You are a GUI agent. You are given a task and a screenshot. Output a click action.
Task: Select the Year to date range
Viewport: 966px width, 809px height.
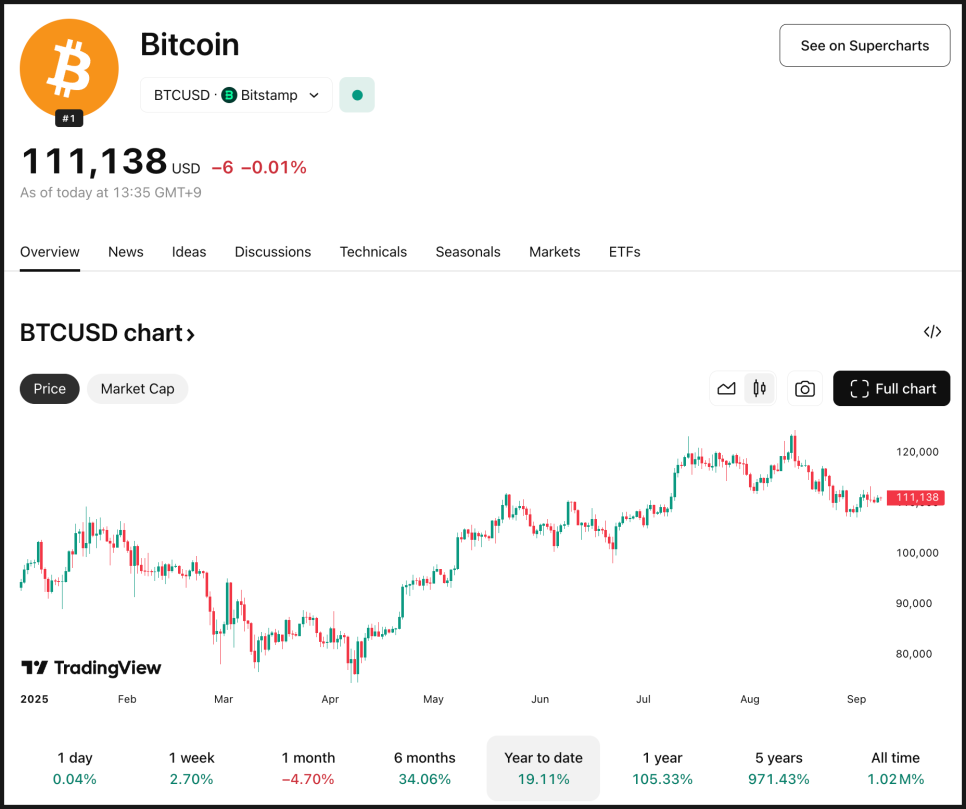click(543, 768)
